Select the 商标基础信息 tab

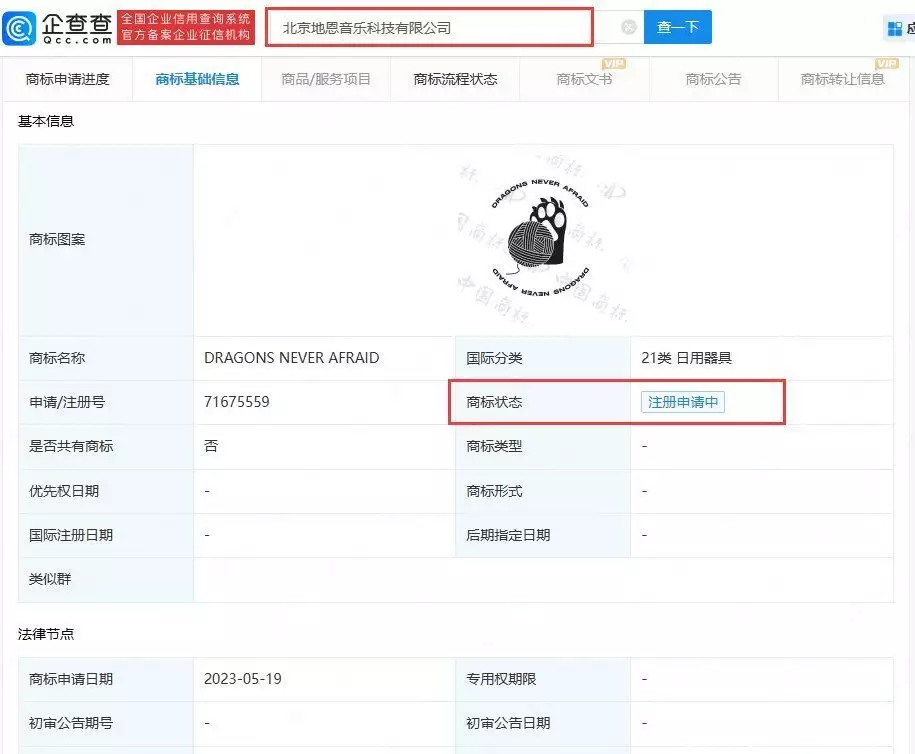(x=197, y=79)
